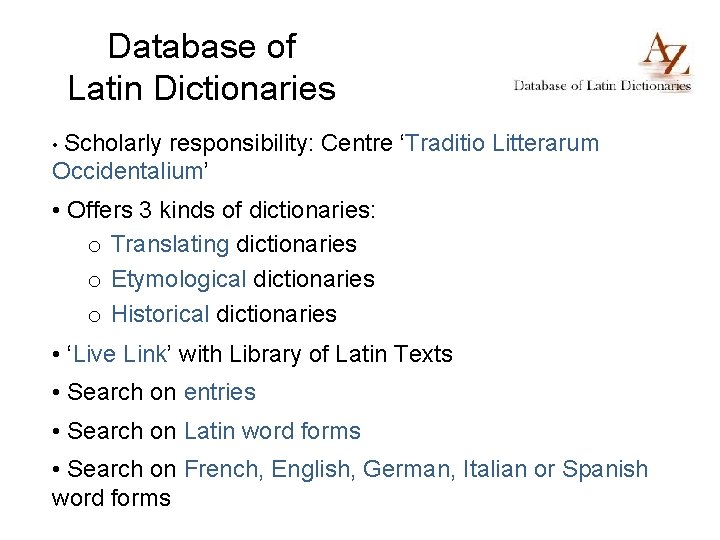Click the hollow bullet before 'Etymological dictionaries'
Screen dimensions: 720x540
pos(95,281)
